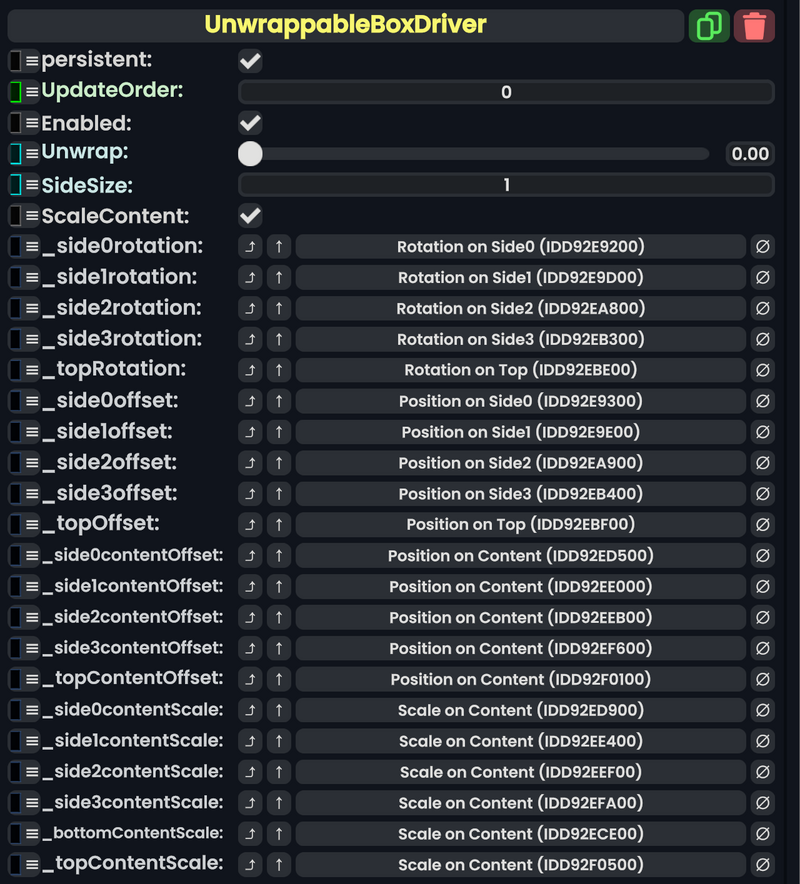Select the SideSize input showing 1

click(505, 185)
